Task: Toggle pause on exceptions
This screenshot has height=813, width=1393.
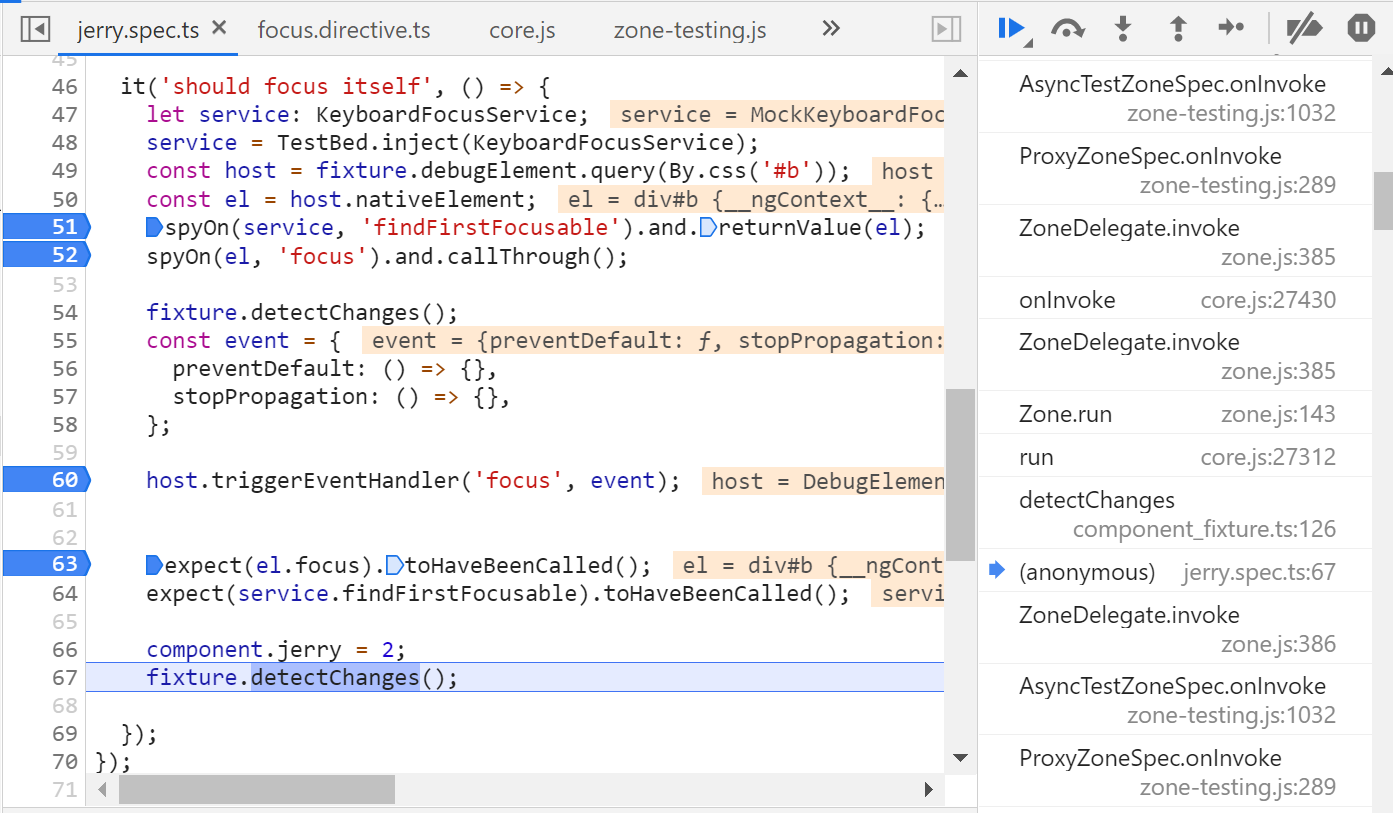Action: pyautogui.click(x=1361, y=28)
